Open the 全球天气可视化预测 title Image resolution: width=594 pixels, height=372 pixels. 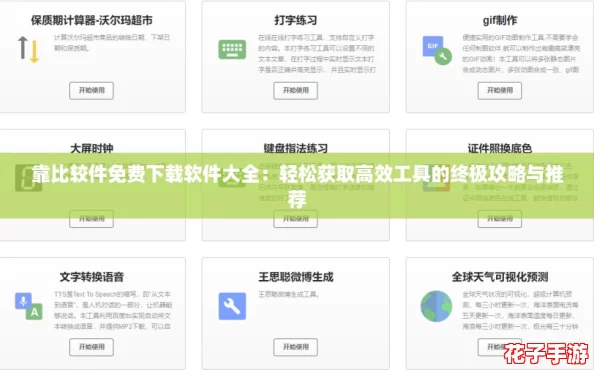[500, 277]
